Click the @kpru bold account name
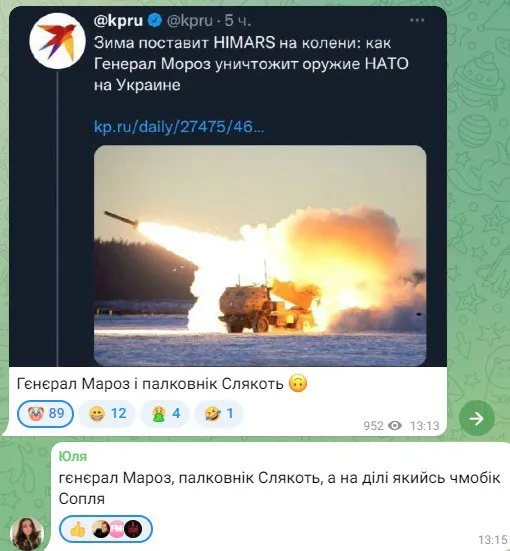The height and width of the screenshot is (551, 510). [118, 21]
